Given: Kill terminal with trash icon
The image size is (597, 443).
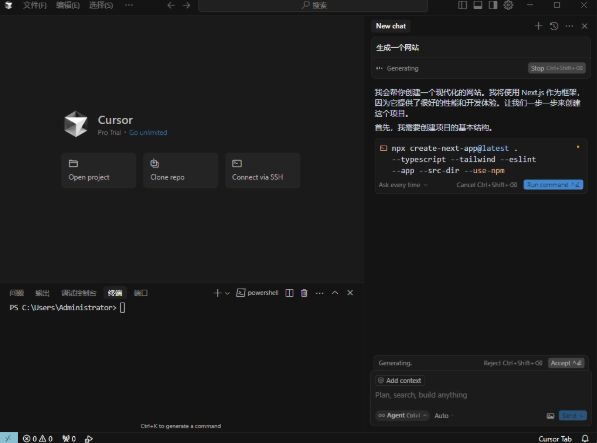Looking at the screenshot, I should point(304,293).
